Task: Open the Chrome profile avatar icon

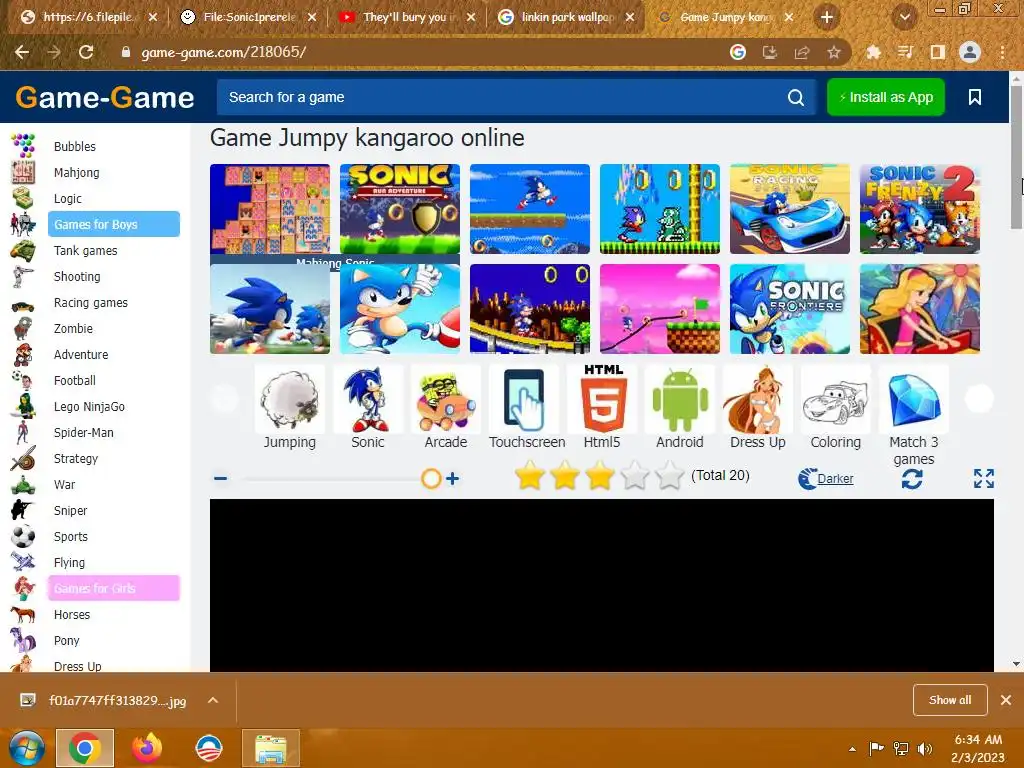Action: (x=970, y=52)
